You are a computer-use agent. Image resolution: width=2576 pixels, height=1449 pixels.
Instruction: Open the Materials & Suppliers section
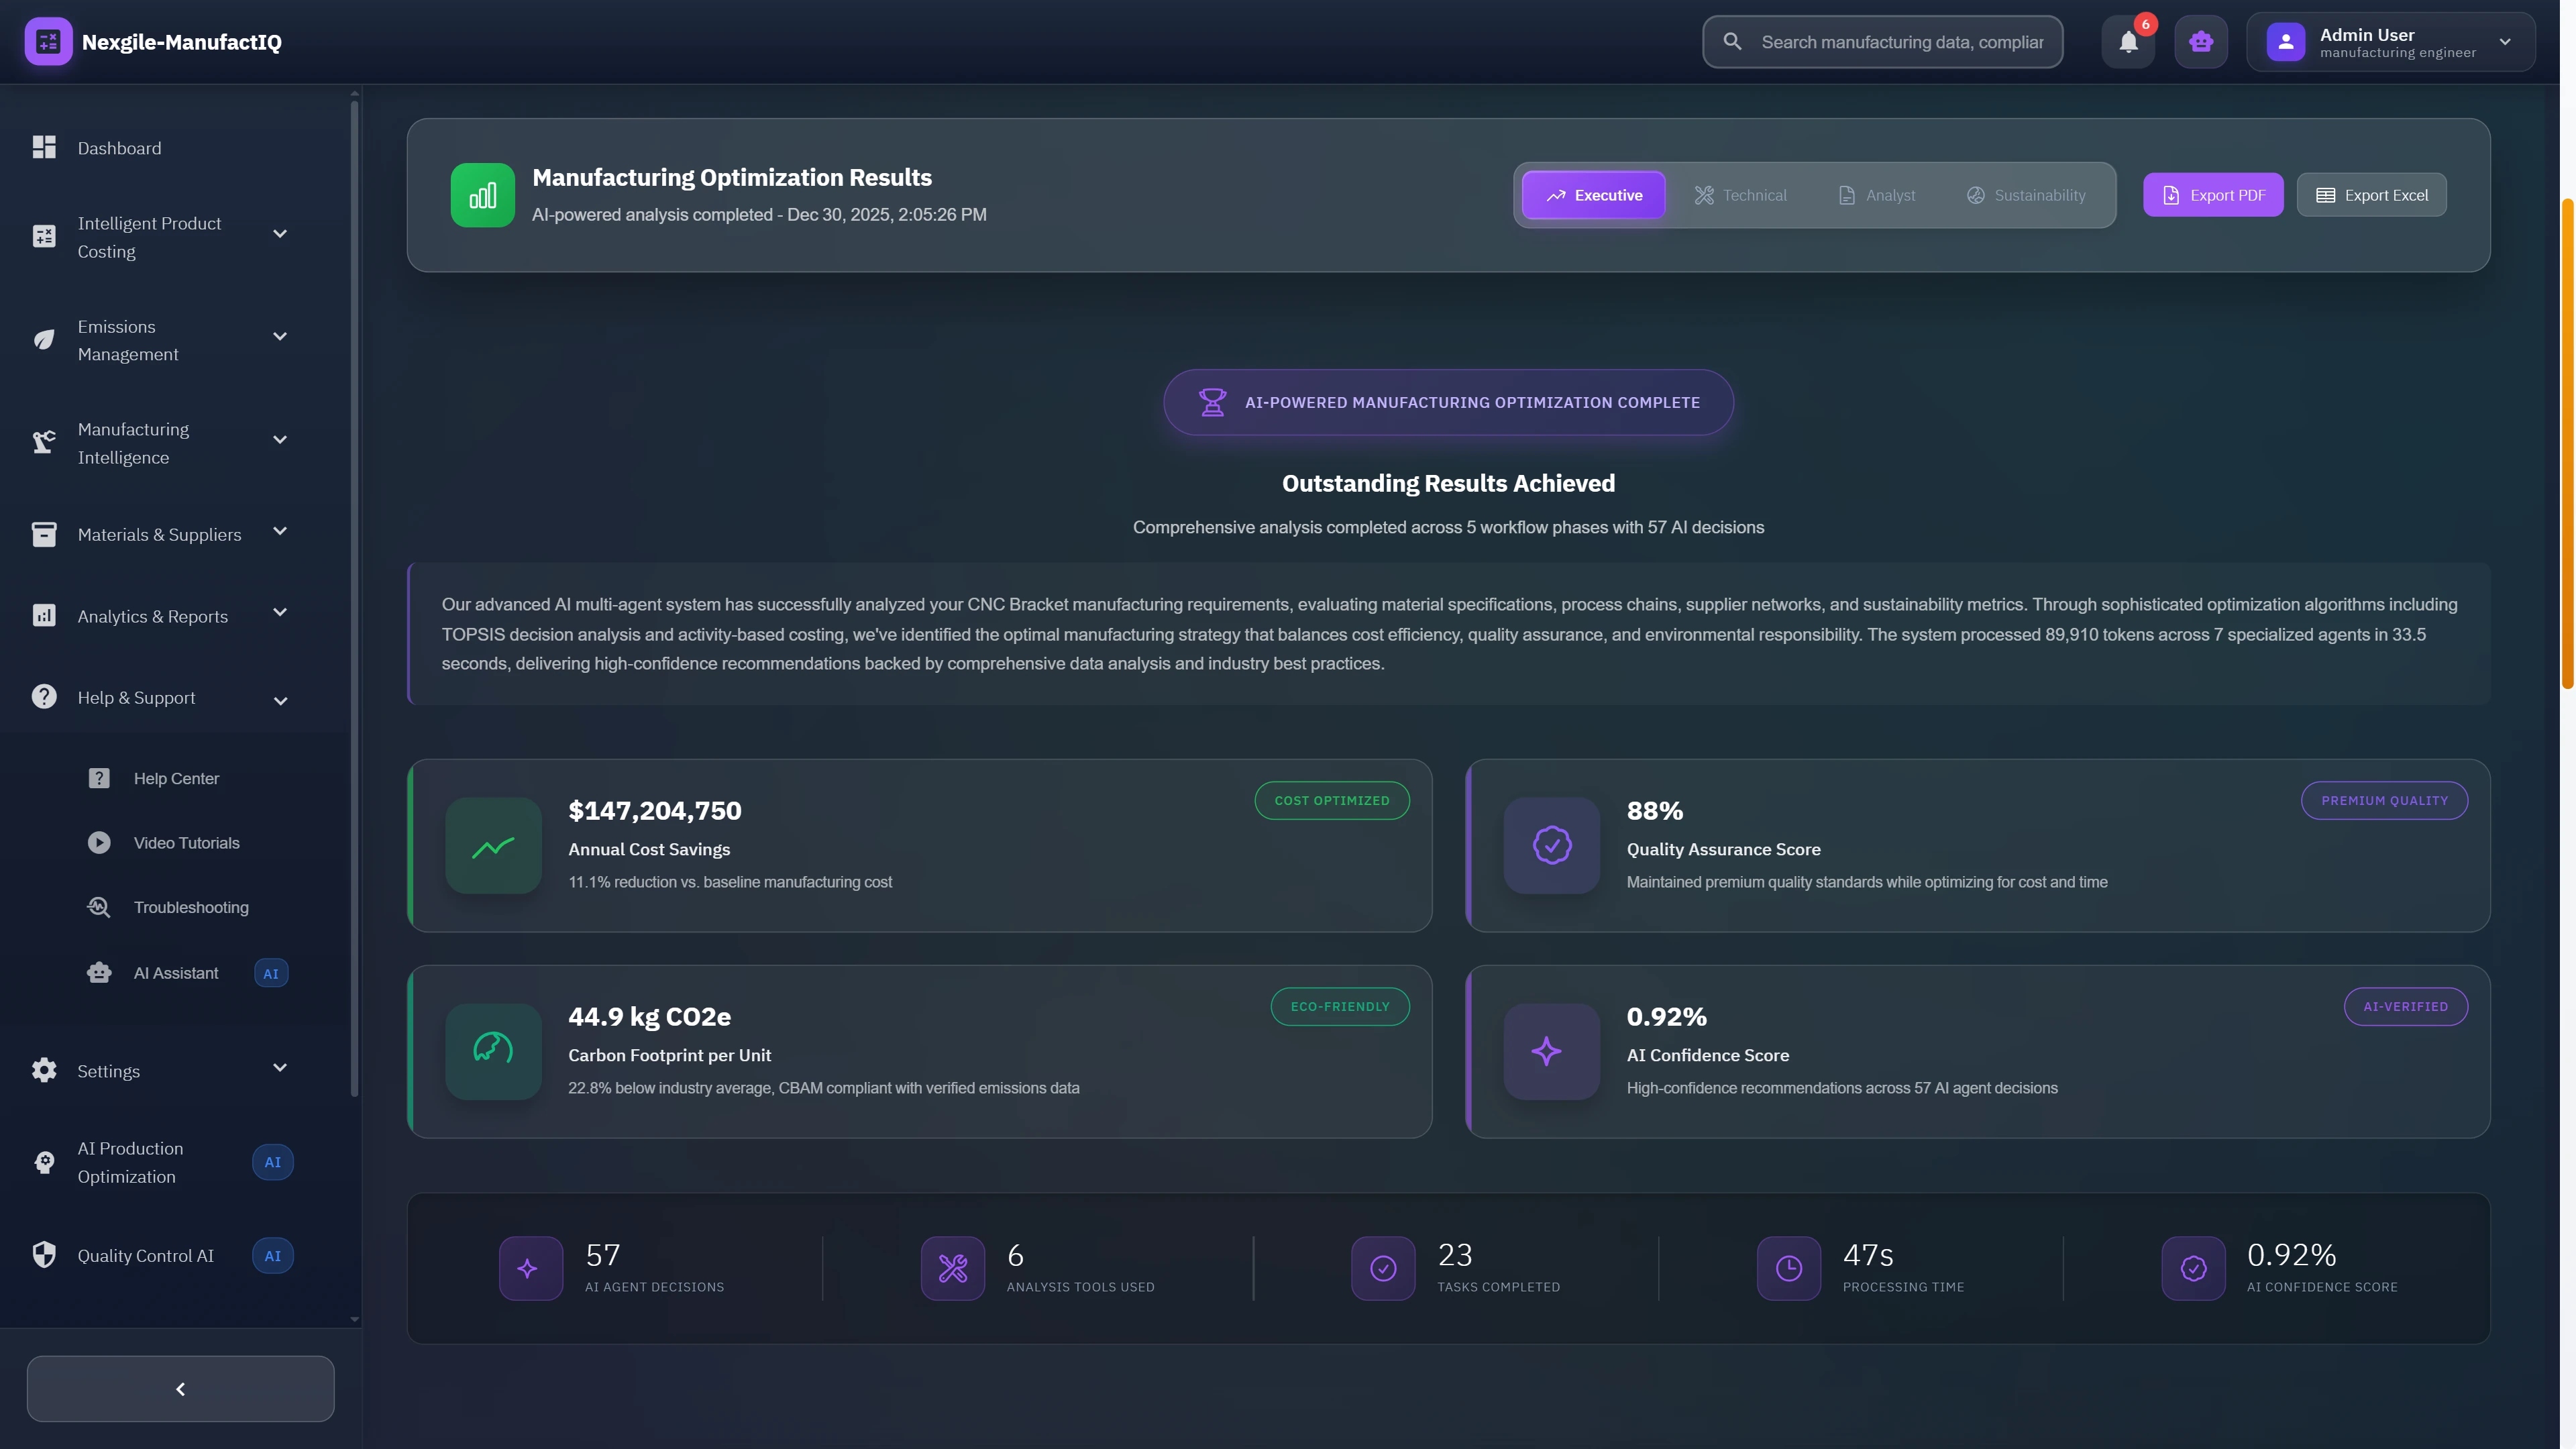pyautogui.click(x=159, y=534)
